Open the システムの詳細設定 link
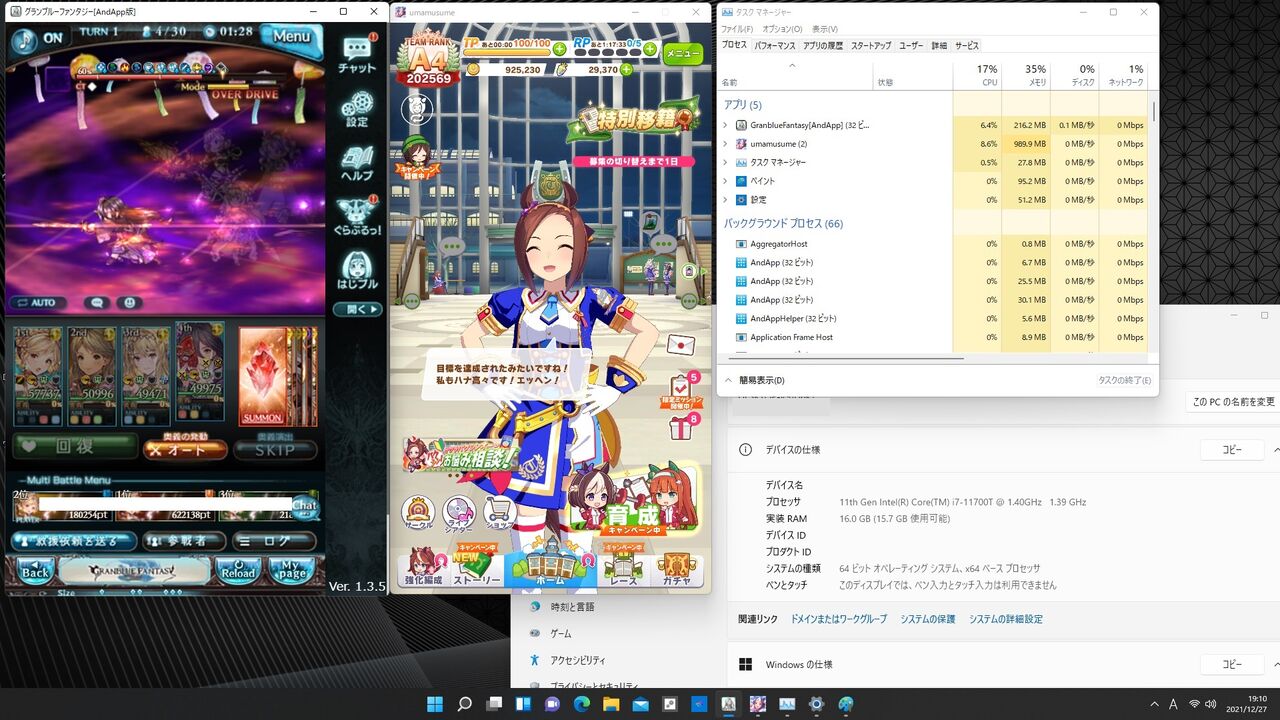1280x720 pixels. click(x=1005, y=619)
